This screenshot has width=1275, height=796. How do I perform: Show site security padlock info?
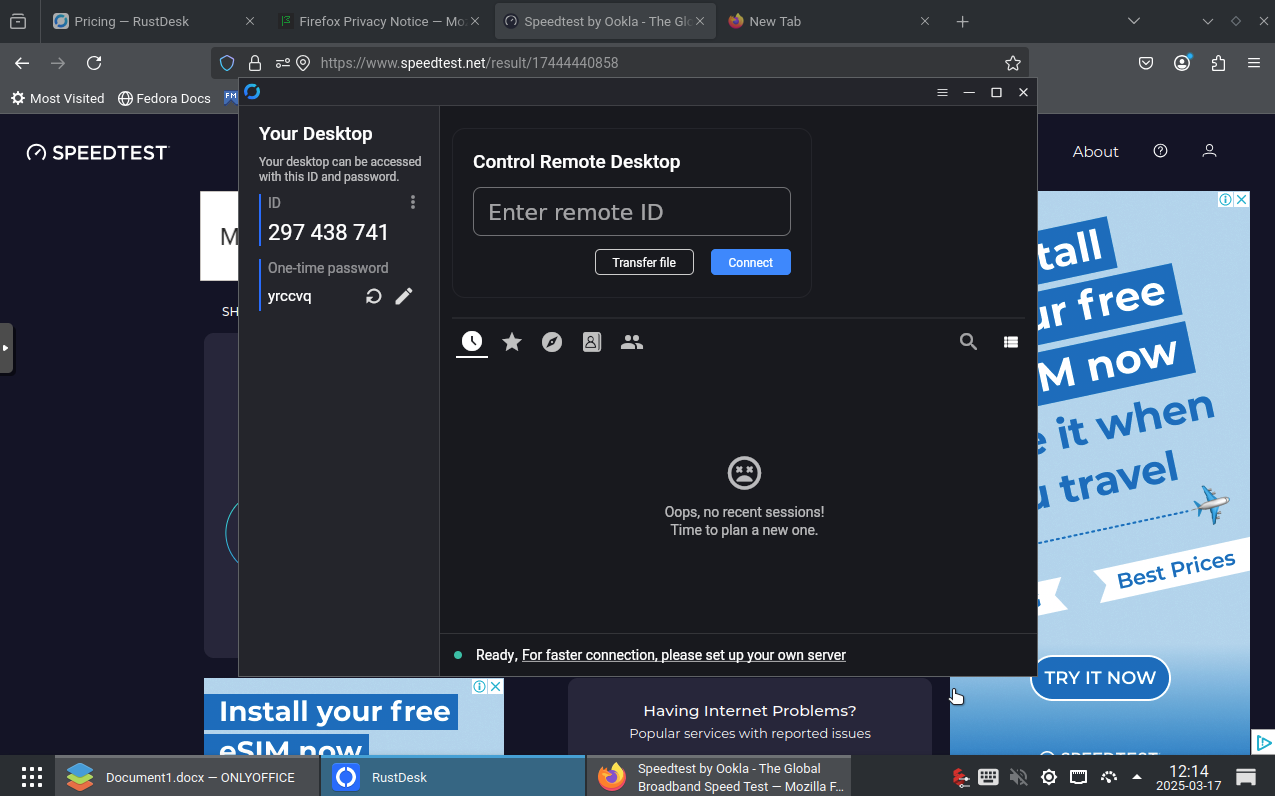click(x=255, y=63)
